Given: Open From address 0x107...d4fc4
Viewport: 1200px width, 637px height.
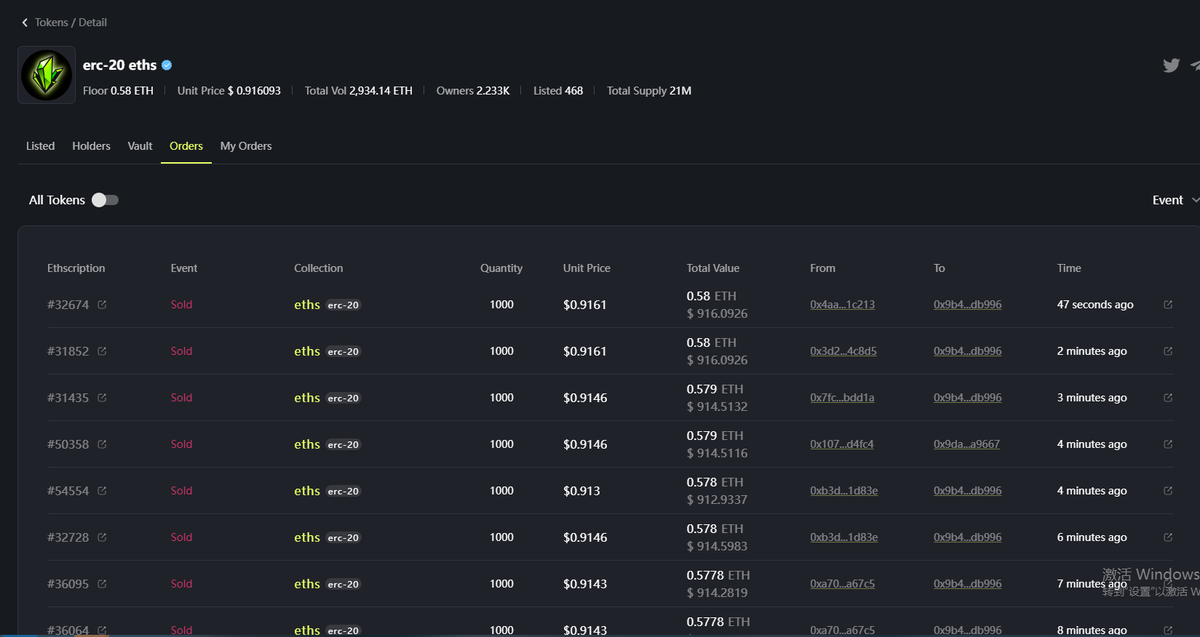Looking at the screenshot, I should [842, 444].
